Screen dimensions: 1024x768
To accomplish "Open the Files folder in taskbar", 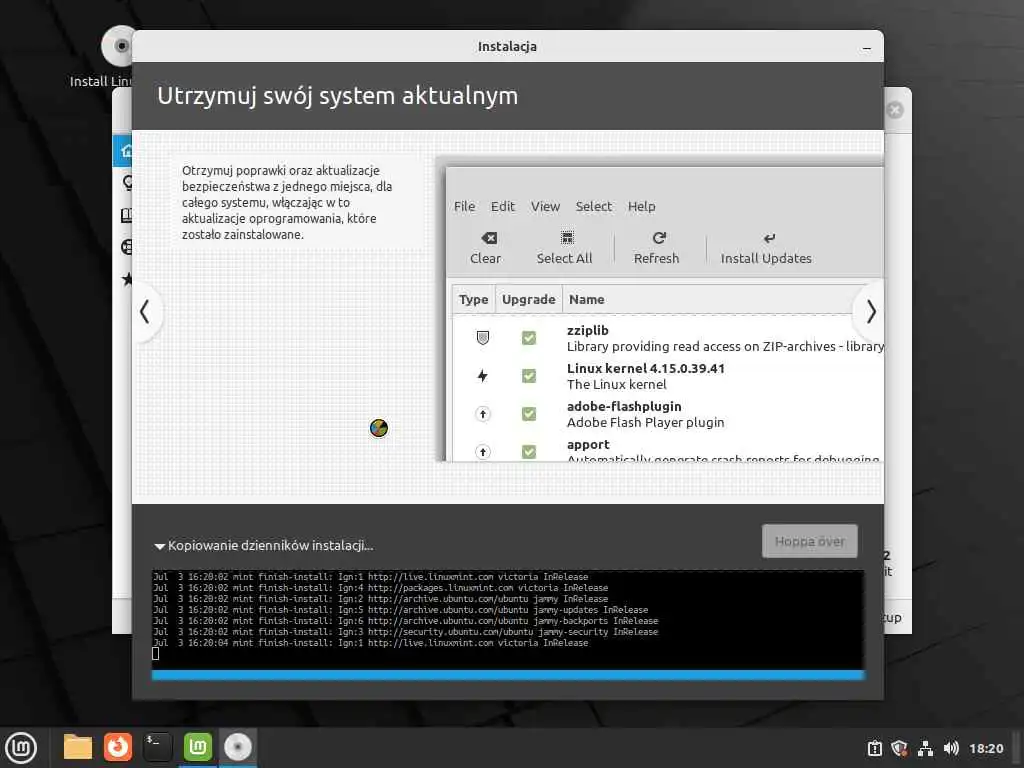I will tap(78, 748).
